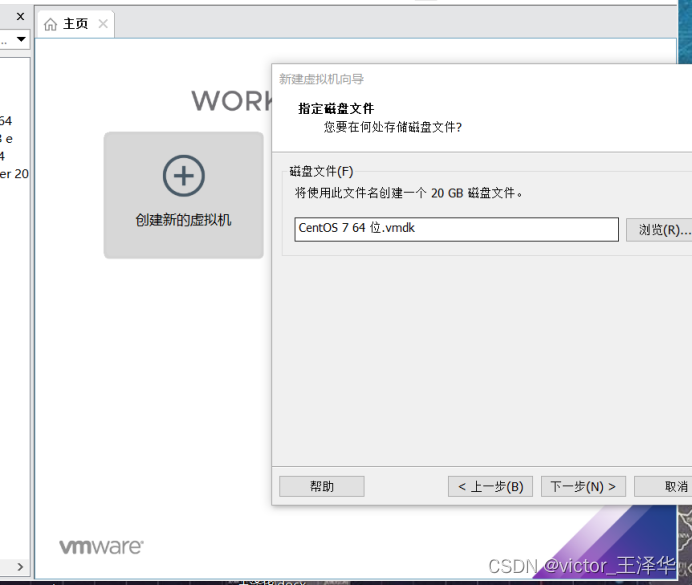Click the 磁盘文件(F) group label
This screenshot has height=585, width=692.
click(321, 171)
